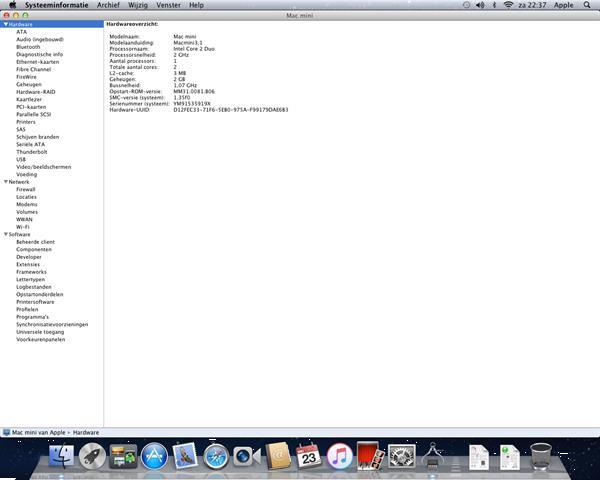
Task: Open the Wijzig menu
Action: [138, 5]
